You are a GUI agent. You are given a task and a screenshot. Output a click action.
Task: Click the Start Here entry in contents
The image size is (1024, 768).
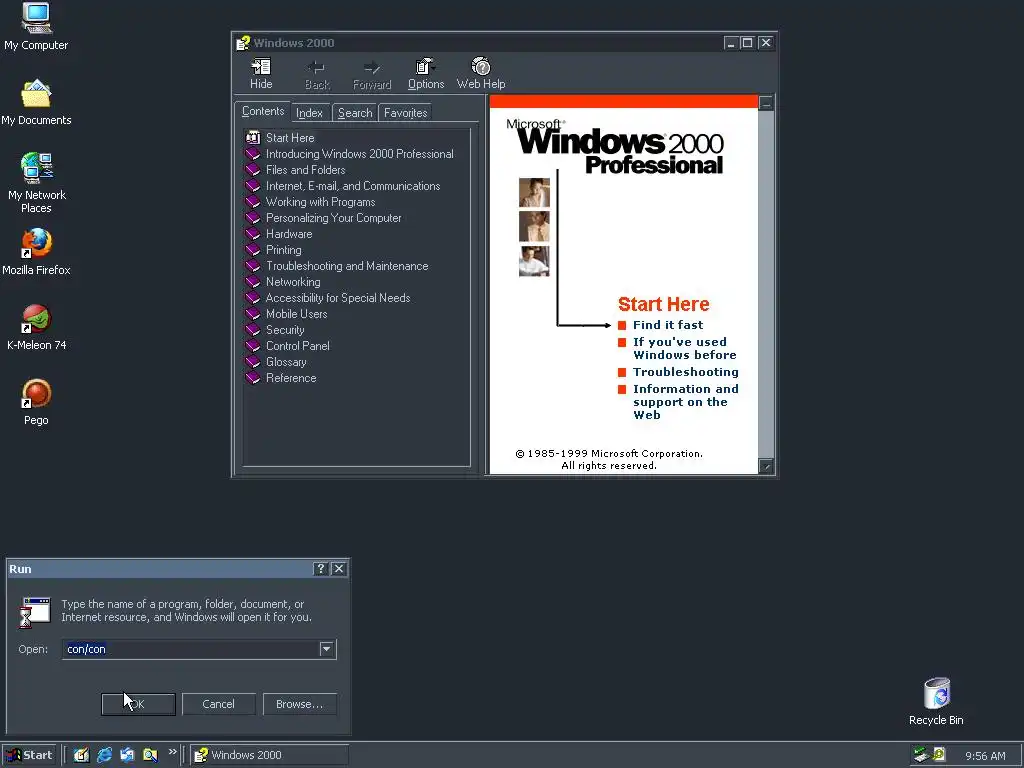coord(290,138)
